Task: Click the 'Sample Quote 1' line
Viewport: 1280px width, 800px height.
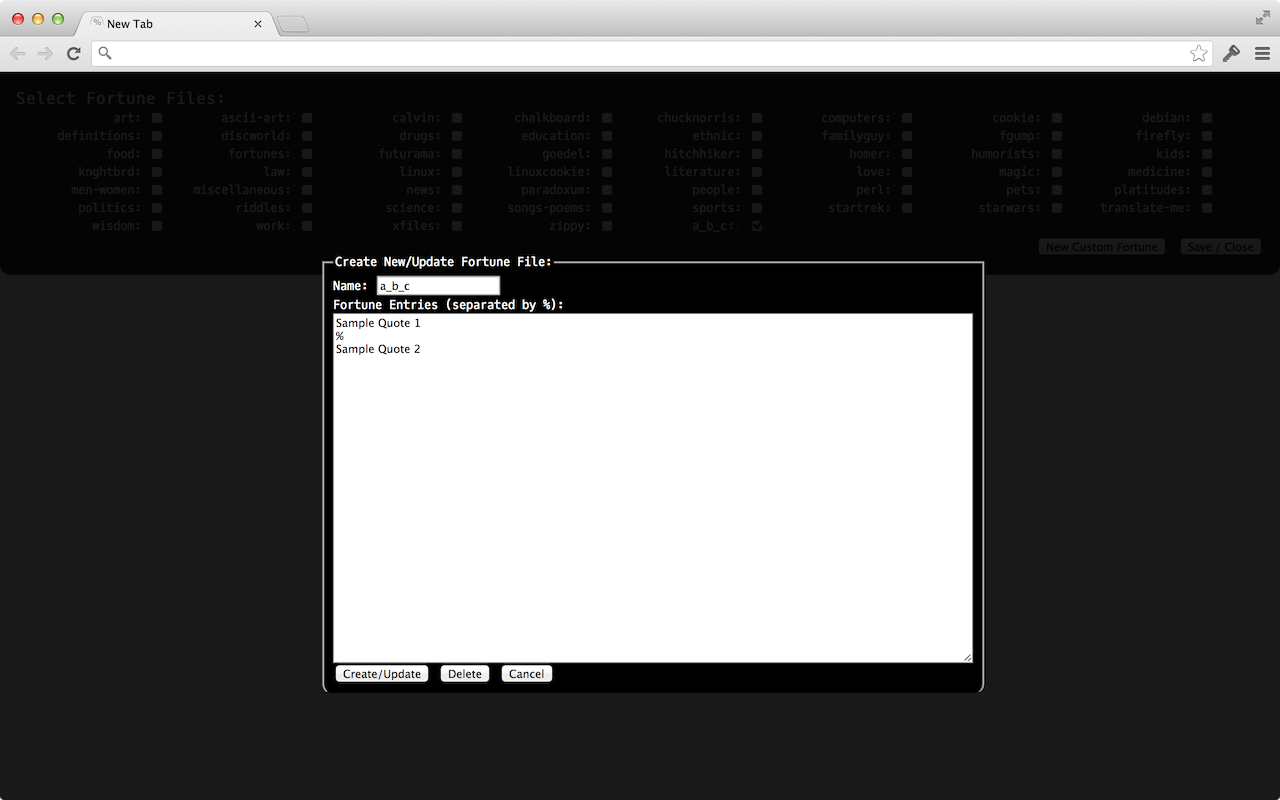Action: [378, 323]
